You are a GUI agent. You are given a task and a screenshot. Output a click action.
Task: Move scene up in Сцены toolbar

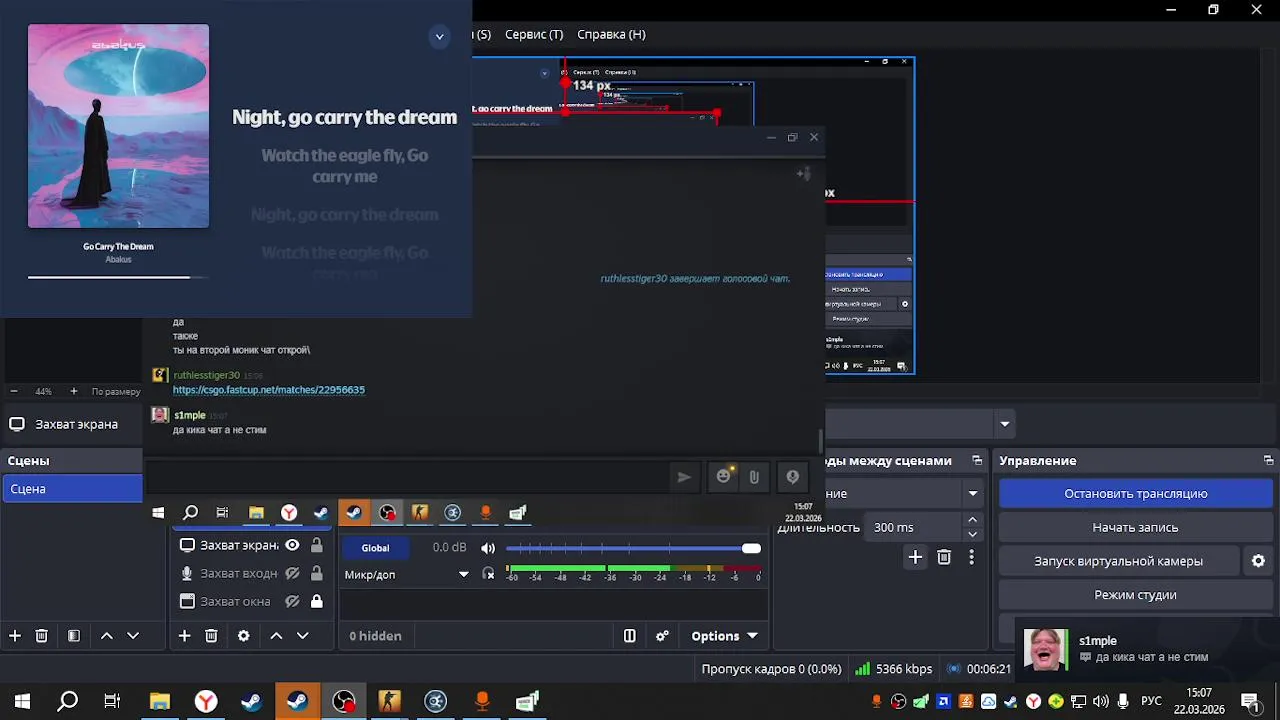pyautogui.click(x=106, y=636)
